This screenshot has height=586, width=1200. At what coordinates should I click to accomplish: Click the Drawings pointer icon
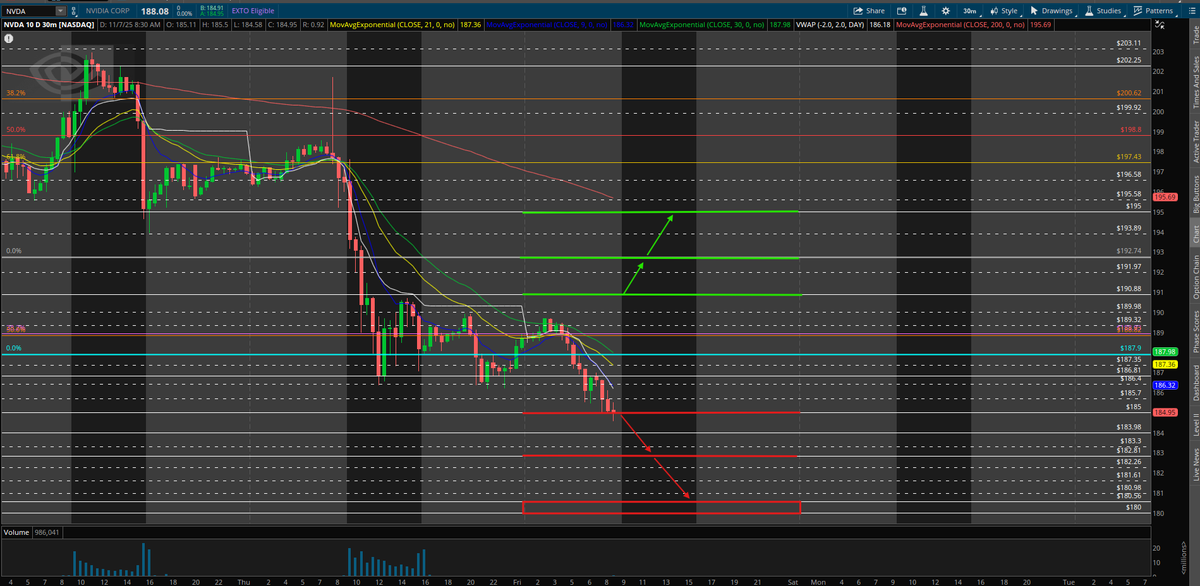pos(1034,10)
